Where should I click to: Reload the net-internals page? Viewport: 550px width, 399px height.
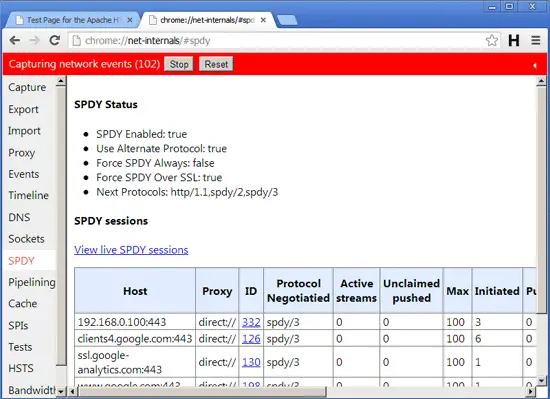(55, 41)
